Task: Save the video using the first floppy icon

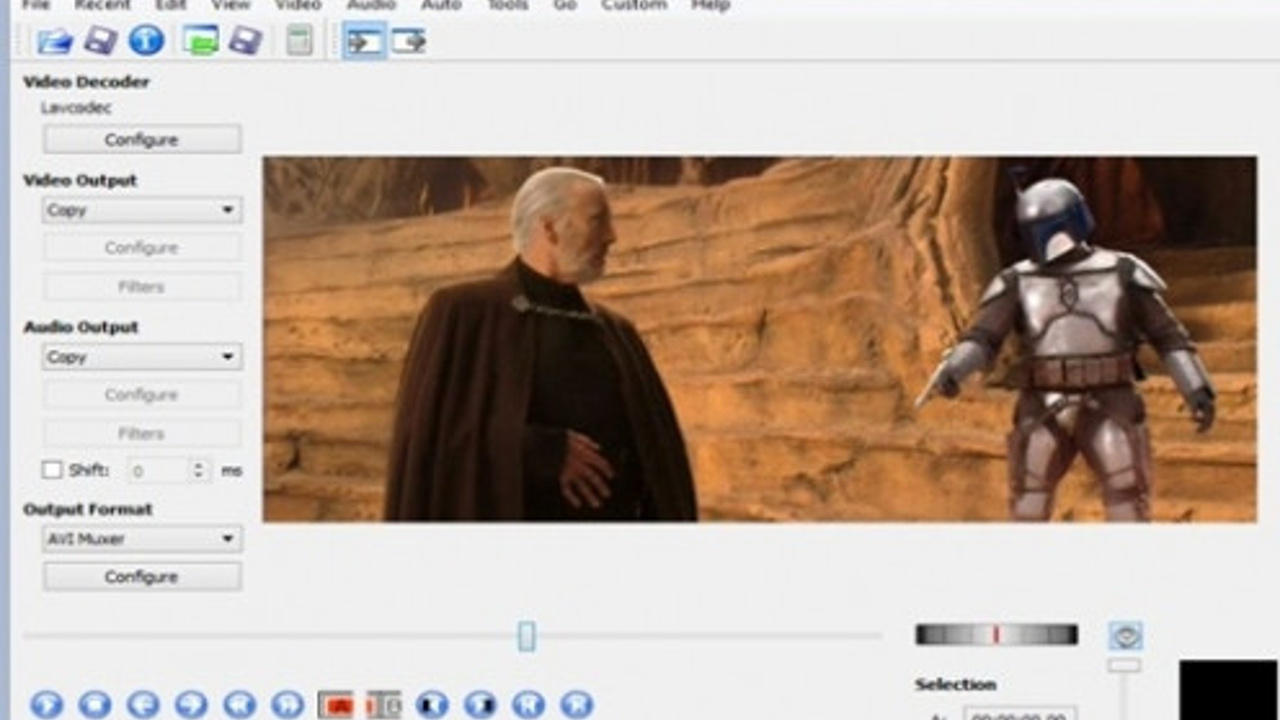Action: click(x=100, y=41)
